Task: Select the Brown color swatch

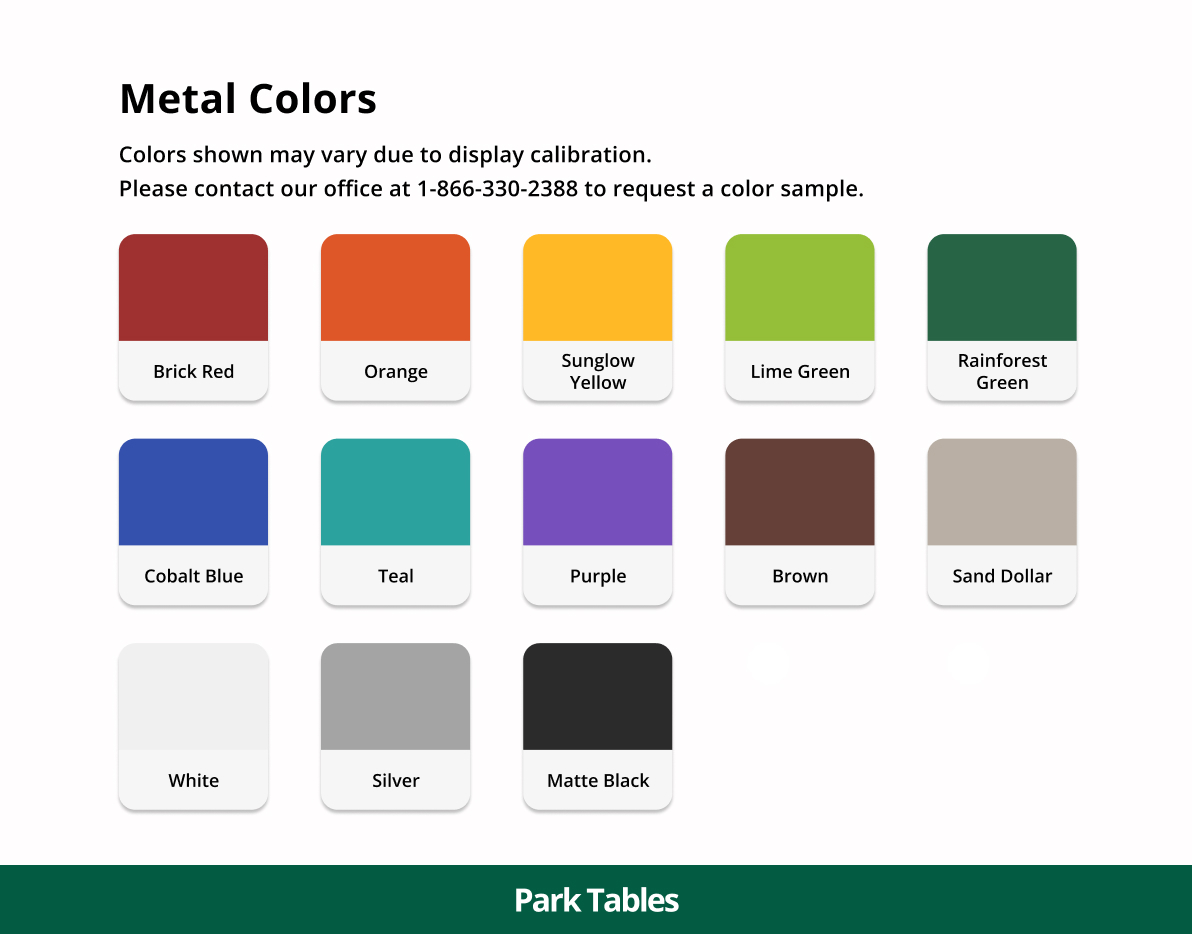Action: point(799,492)
